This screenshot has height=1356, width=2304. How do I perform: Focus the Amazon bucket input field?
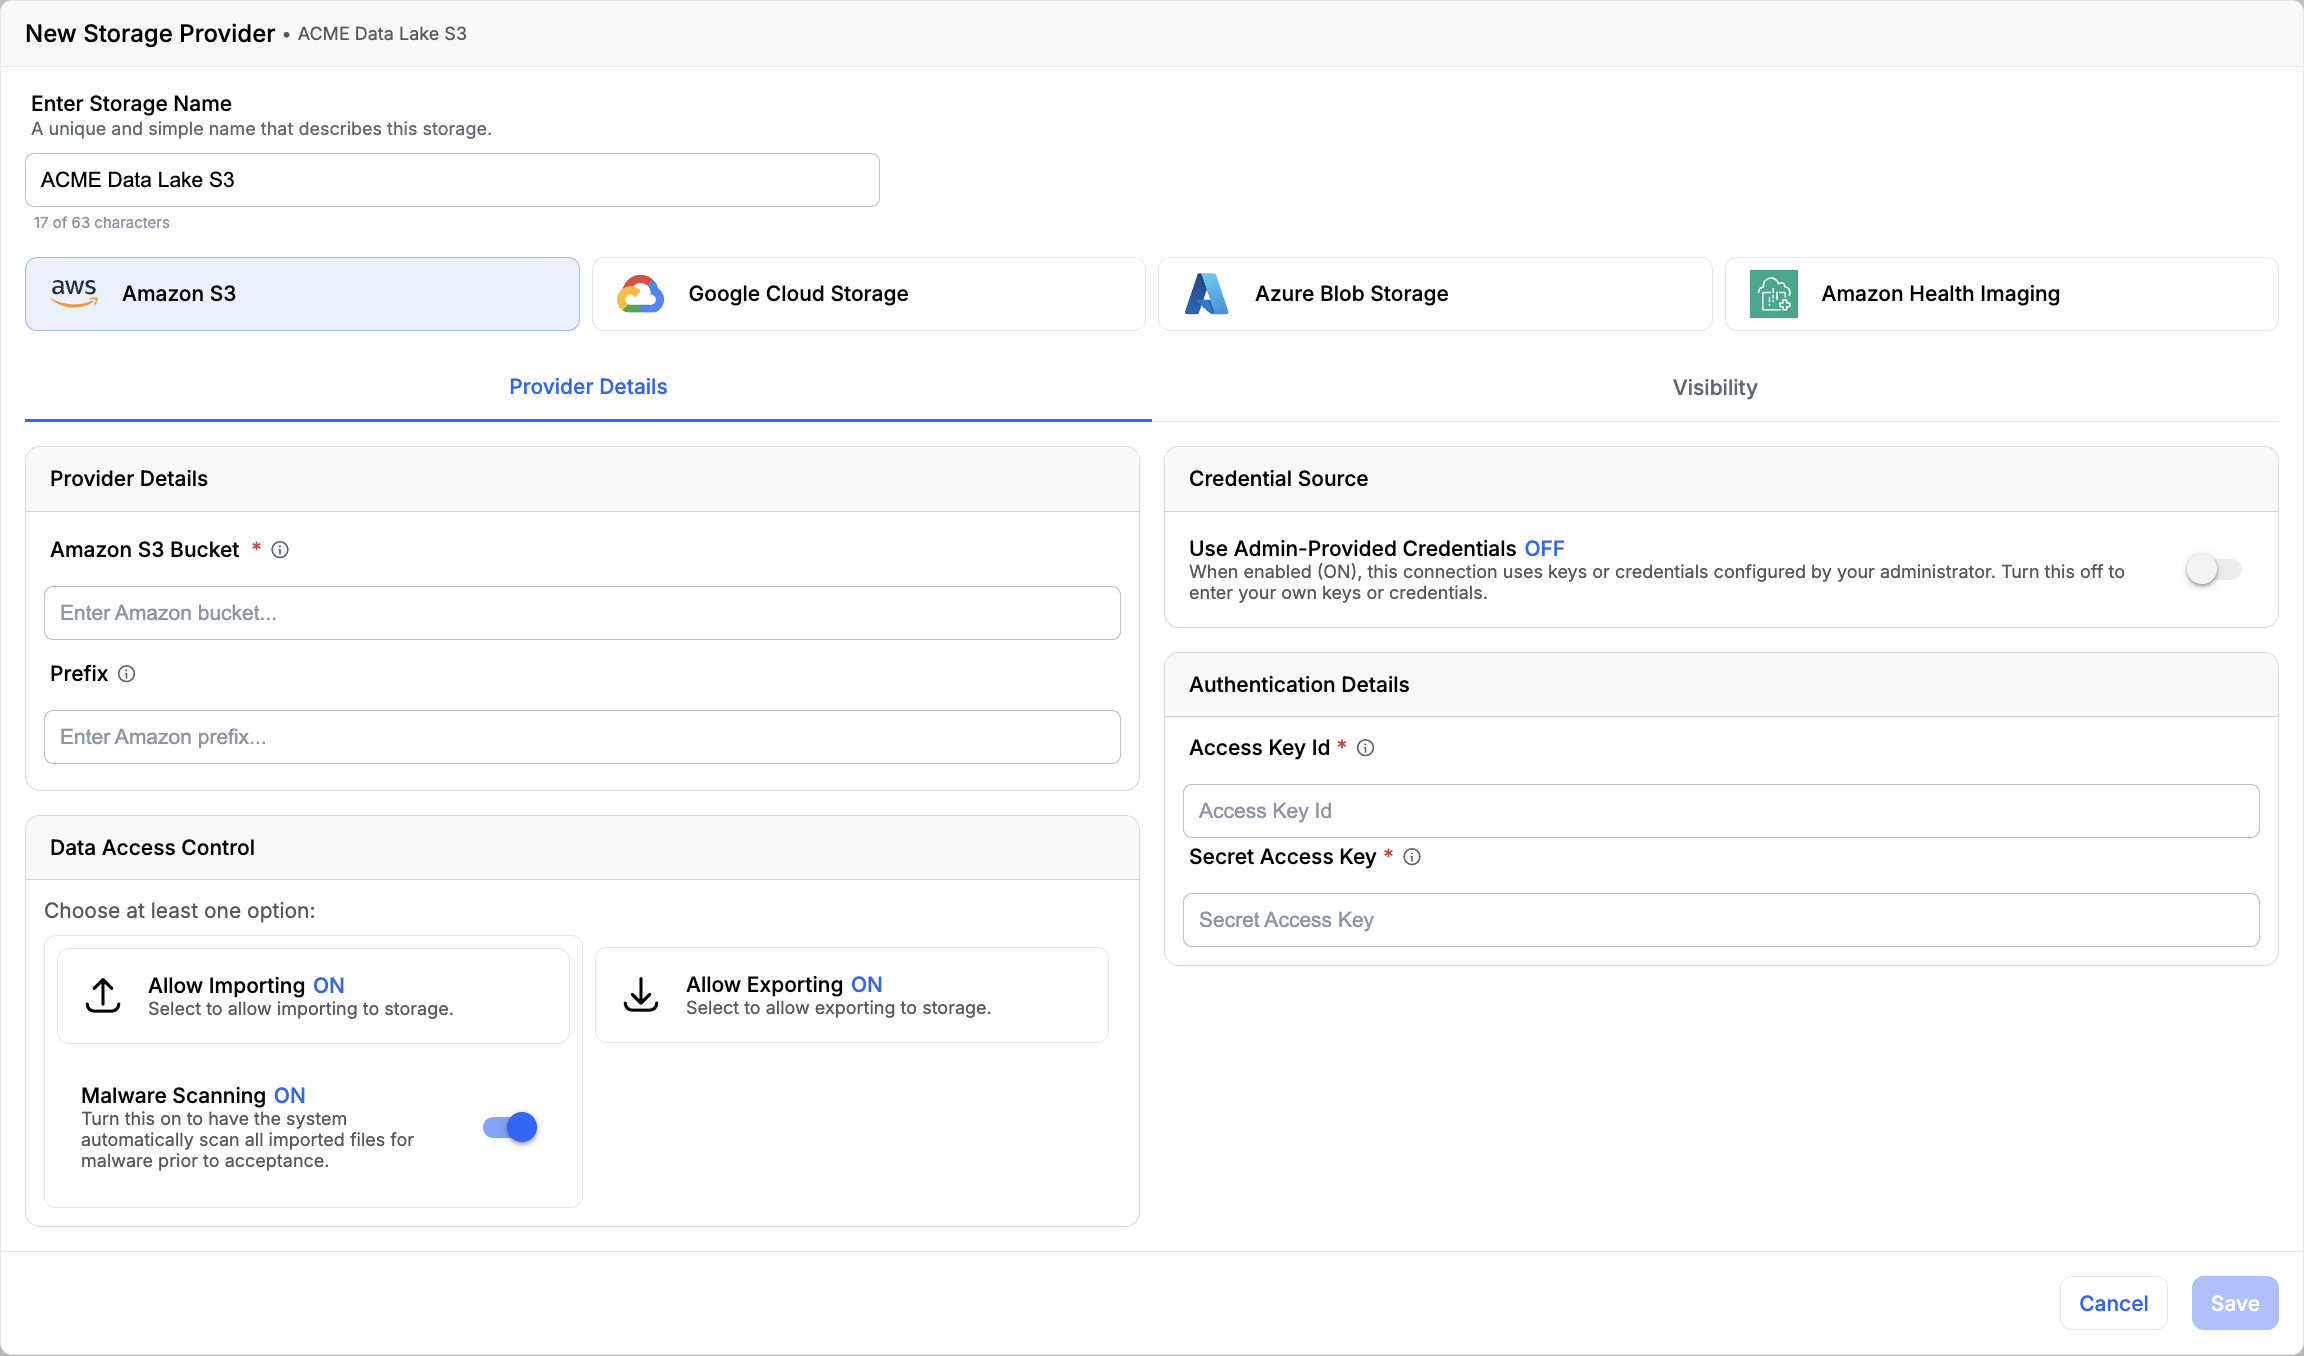(x=582, y=613)
